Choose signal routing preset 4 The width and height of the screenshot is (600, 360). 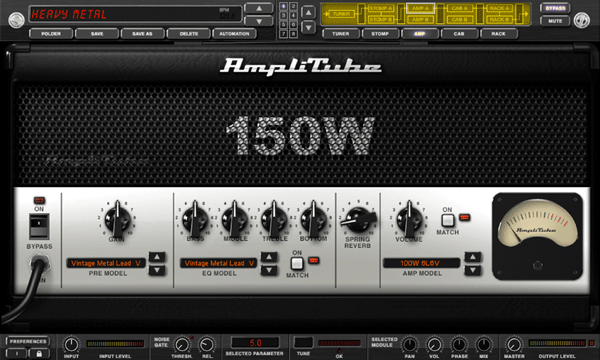pyautogui.click(x=293, y=15)
